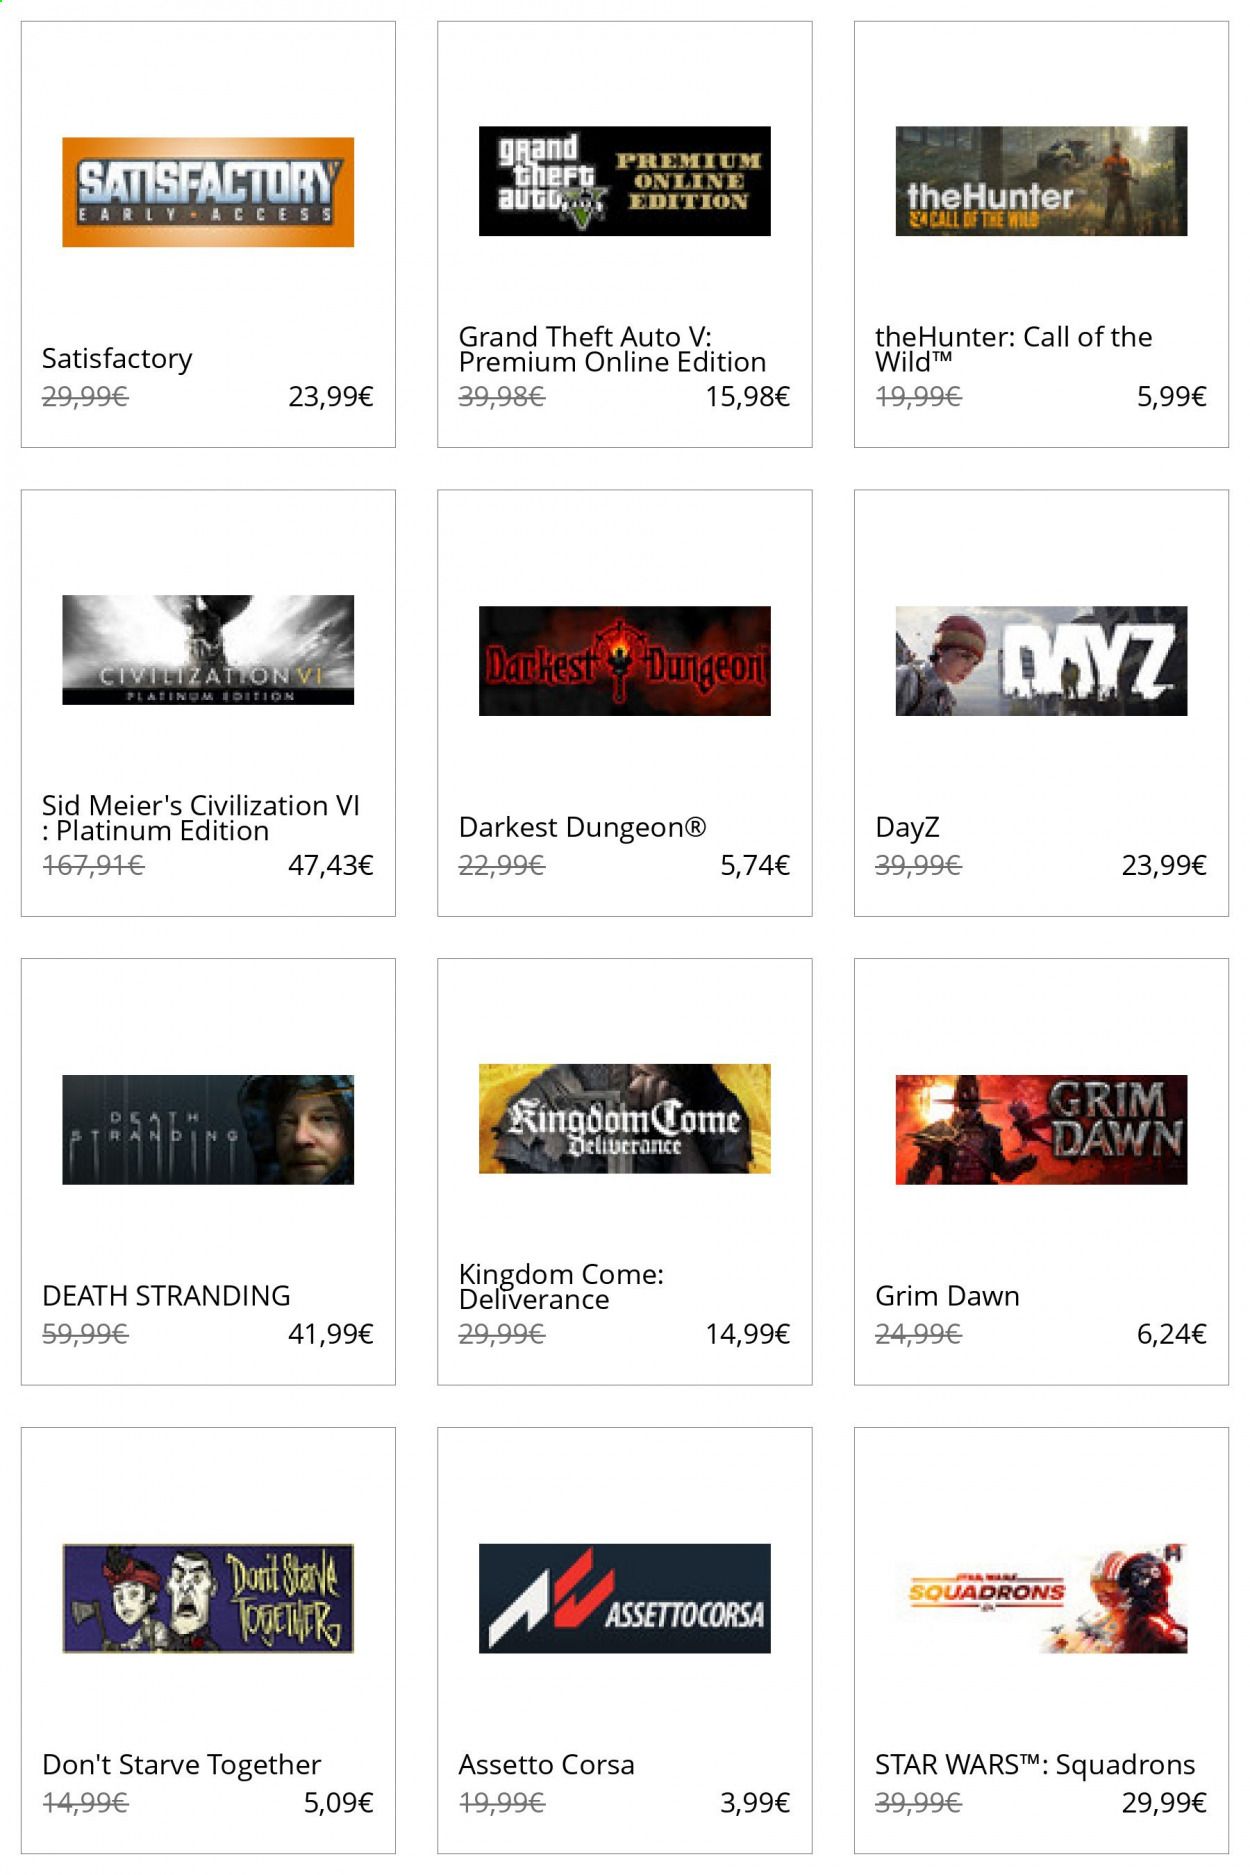Click the DayZ 23,99€ discounted price
Image resolution: width=1250 pixels, height=1875 pixels.
tap(1164, 865)
